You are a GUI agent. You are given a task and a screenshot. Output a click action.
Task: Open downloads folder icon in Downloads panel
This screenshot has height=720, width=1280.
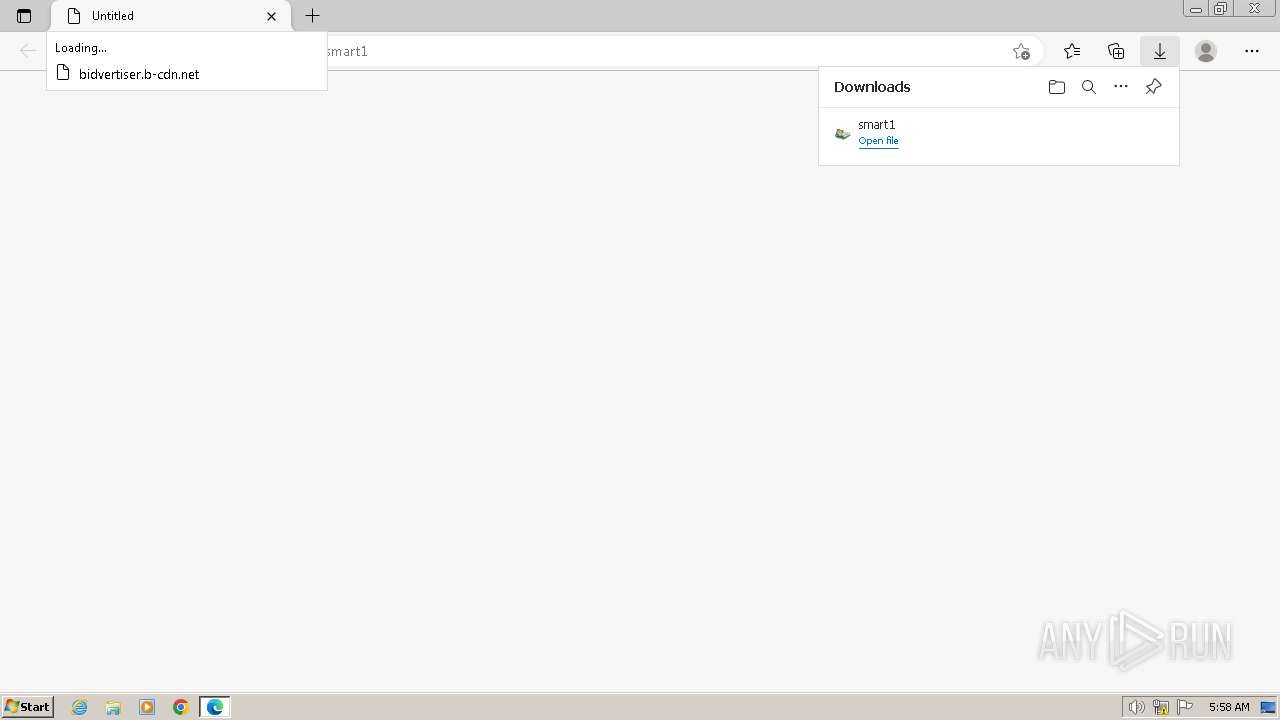click(x=1057, y=87)
